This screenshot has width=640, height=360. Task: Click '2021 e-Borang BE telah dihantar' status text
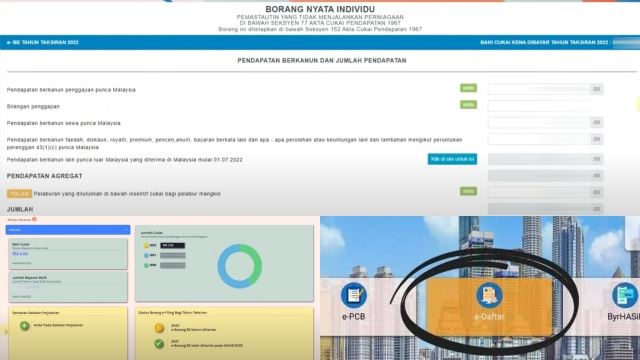point(207,343)
